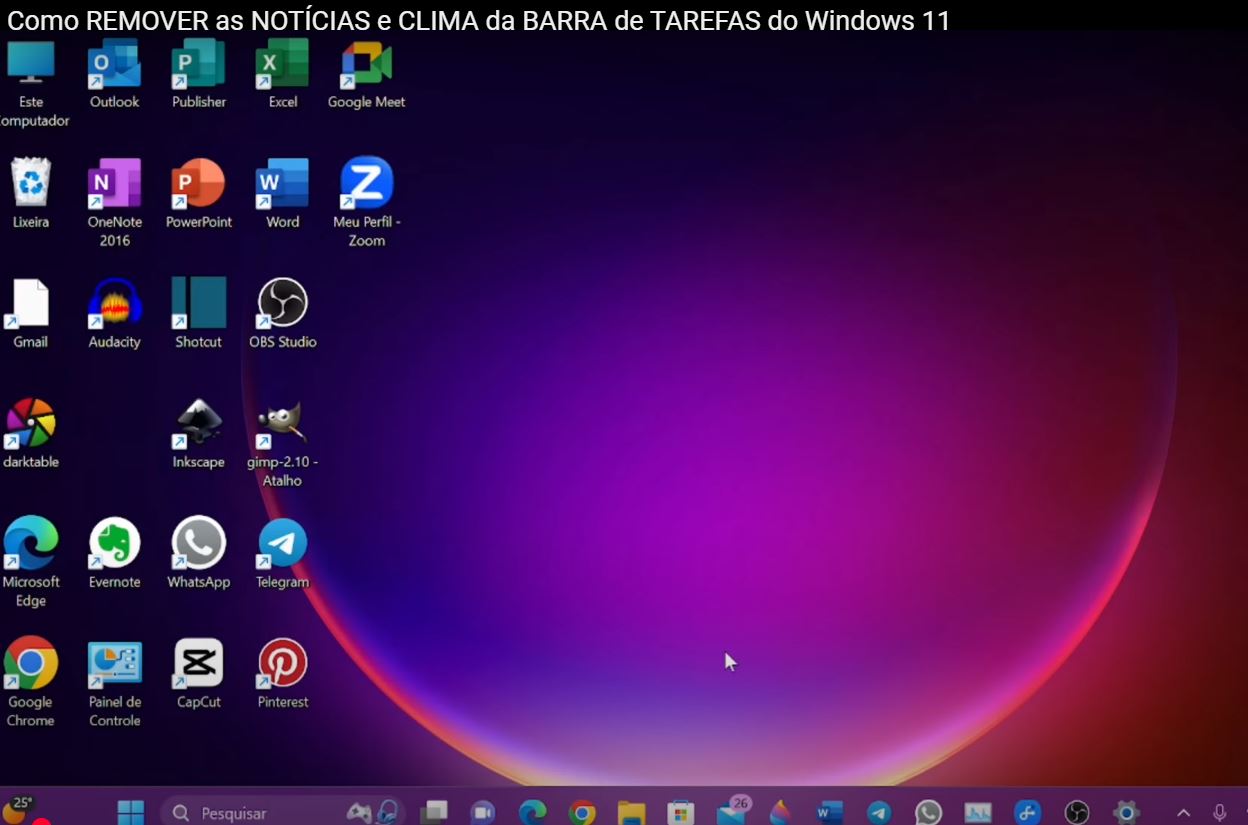Open Mail app with 26 badge
This screenshot has height=825, width=1248.
pyautogui.click(x=733, y=810)
